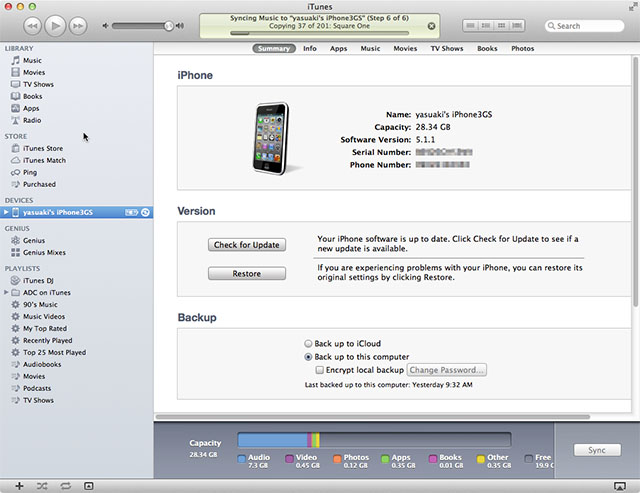The image size is (640, 493).
Task: Select Back up to iCloud option
Action: coord(308,343)
